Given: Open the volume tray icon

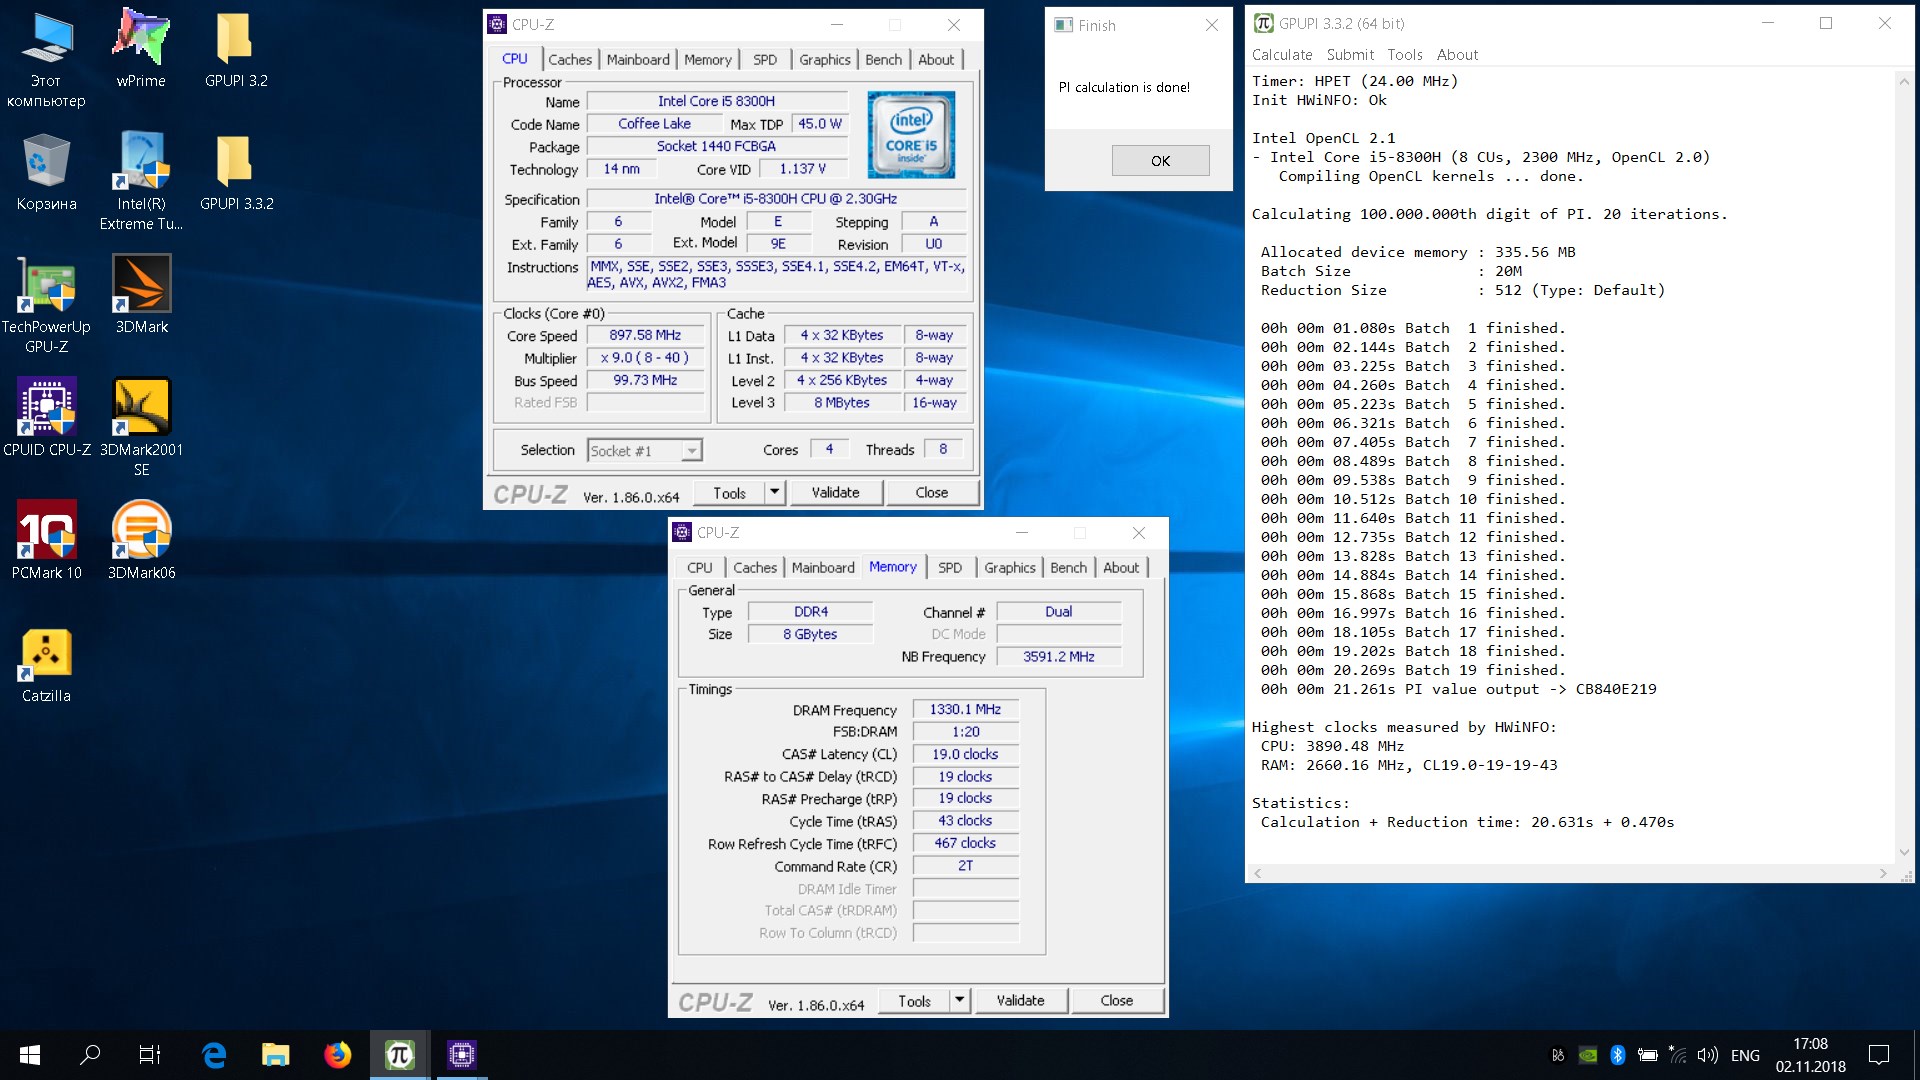Looking at the screenshot, I should pos(1707,1055).
